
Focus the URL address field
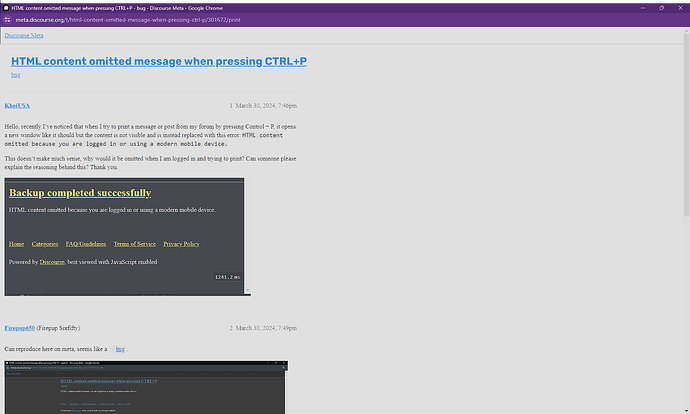click(x=128, y=20)
